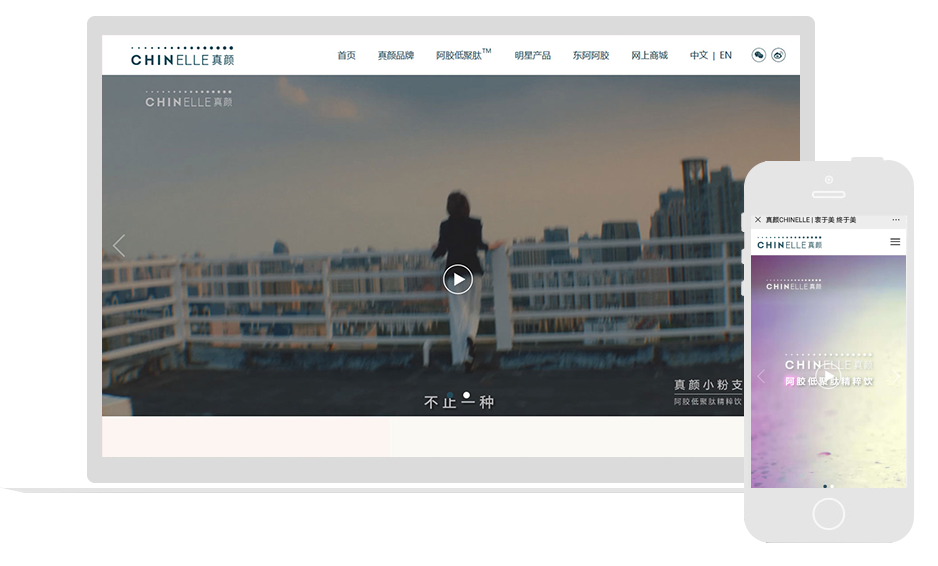Screen dimensions: 938x566
Task: Close the phone browser page with X
Action: [x=758, y=220]
